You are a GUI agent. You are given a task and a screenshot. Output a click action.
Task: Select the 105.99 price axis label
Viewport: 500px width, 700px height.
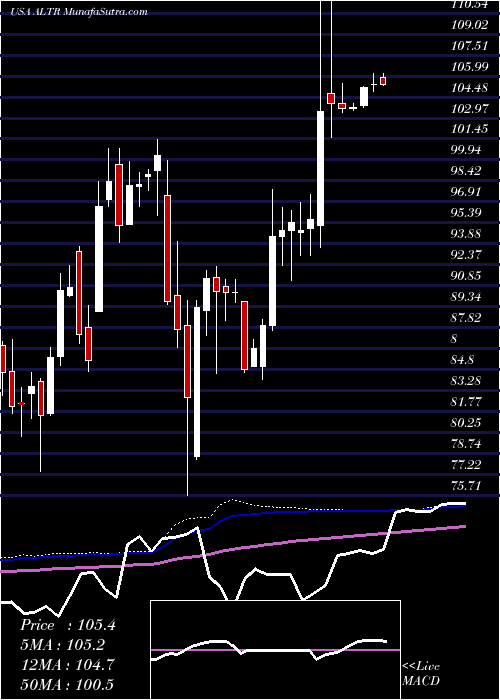tap(469, 66)
